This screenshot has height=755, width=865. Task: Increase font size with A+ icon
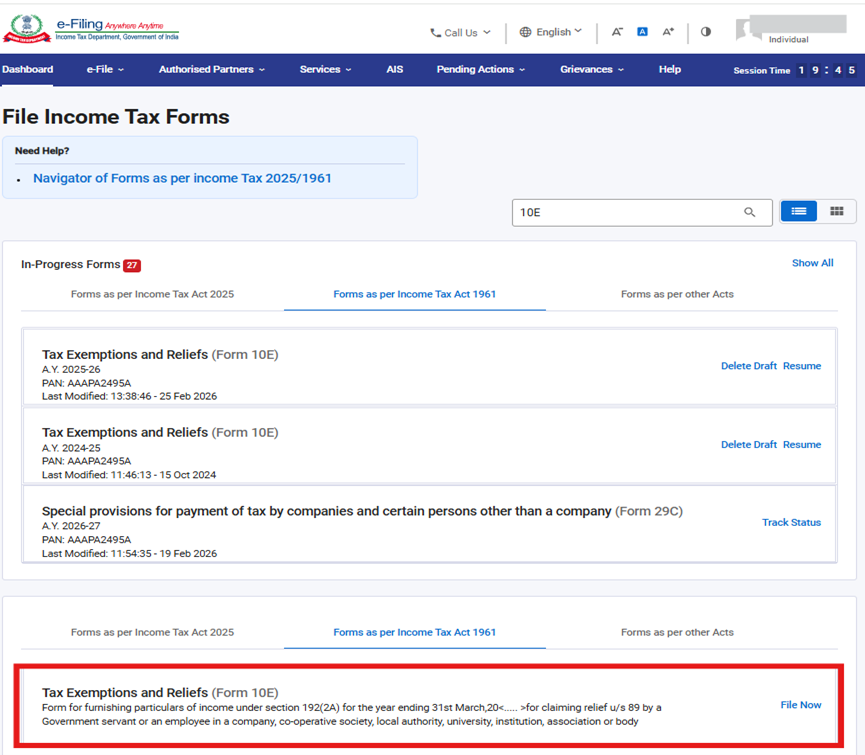(x=668, y=32)
